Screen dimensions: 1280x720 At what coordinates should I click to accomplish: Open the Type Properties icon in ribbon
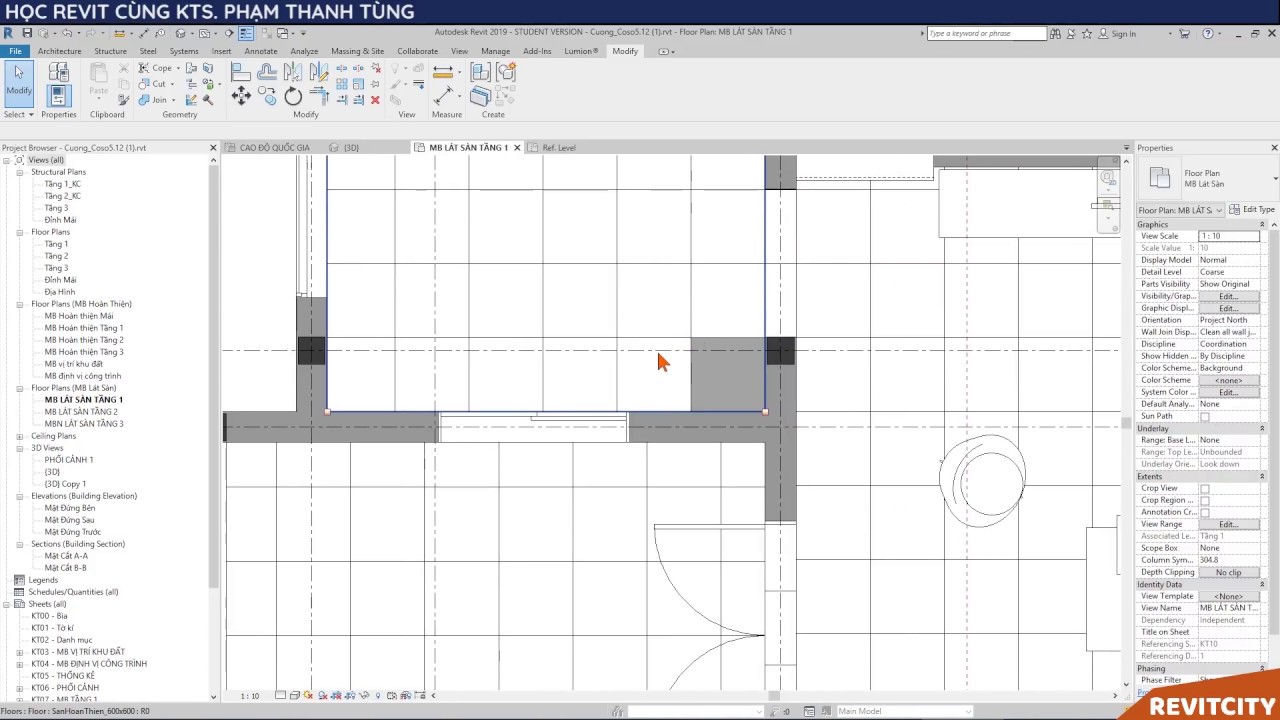coord(59,72)
